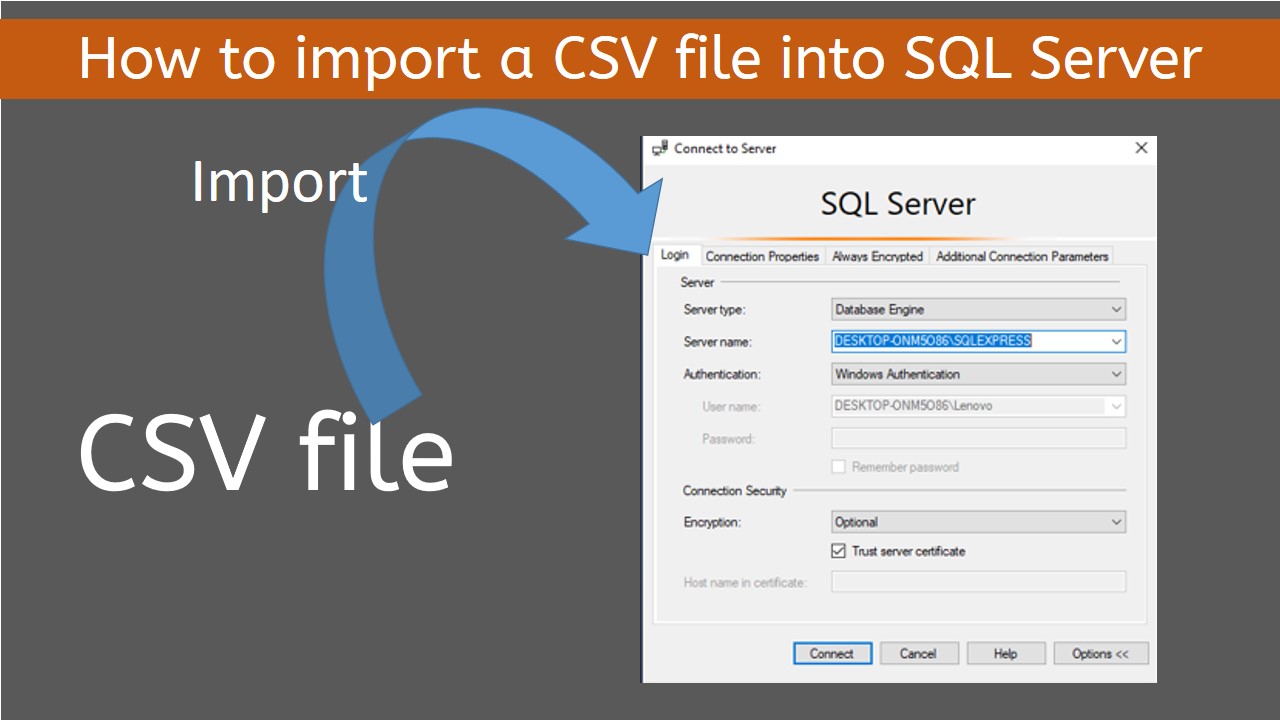This screenshot has width=1280, height=720.
Task: Click the Connect button
Action: [x=832, y=653]
